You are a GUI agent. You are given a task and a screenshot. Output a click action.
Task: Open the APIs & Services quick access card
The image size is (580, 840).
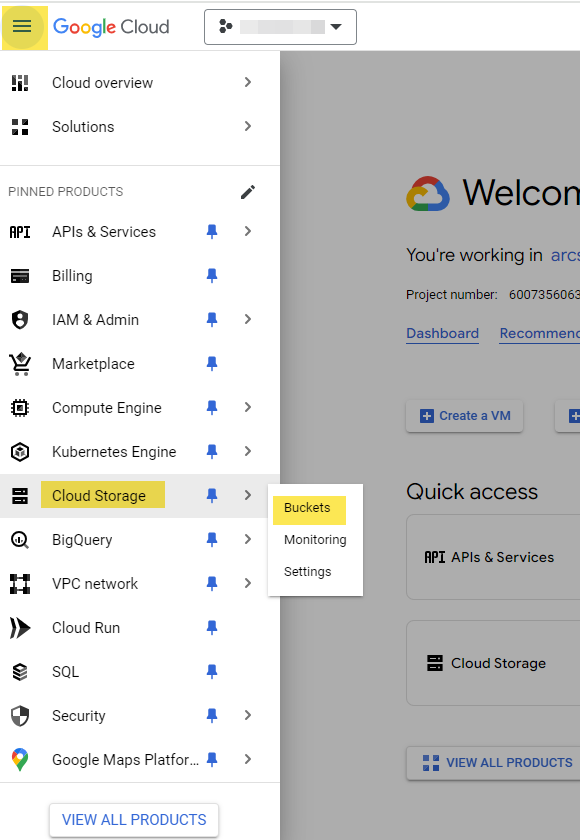(493, 557)
